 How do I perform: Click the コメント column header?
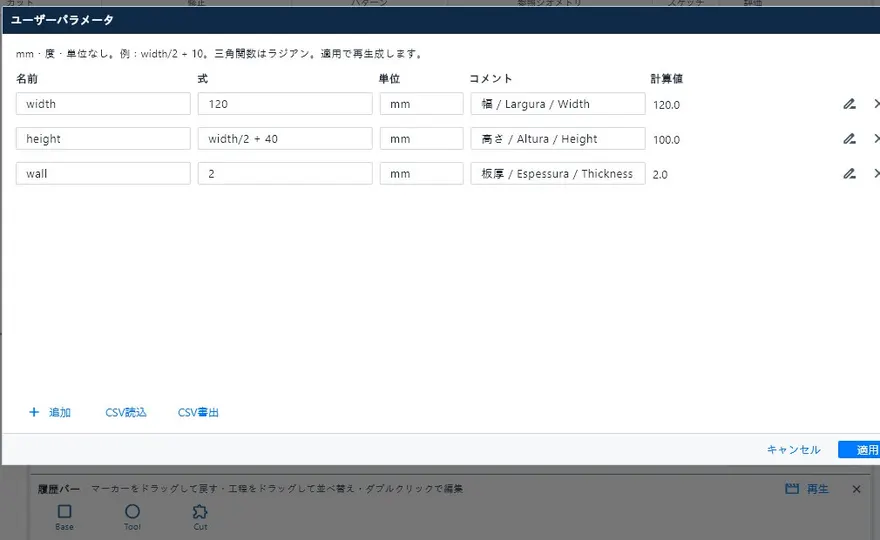[x=491, y=79]
